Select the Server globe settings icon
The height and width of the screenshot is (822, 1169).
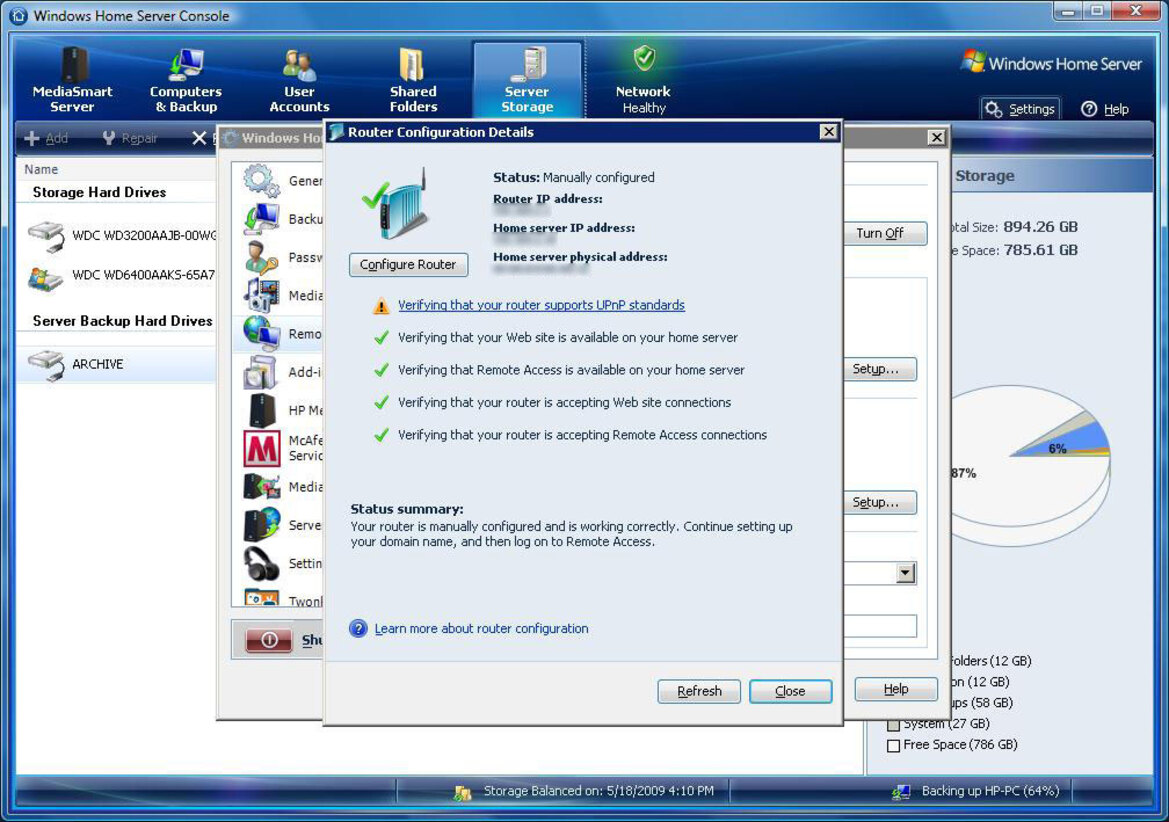[261, 525]
